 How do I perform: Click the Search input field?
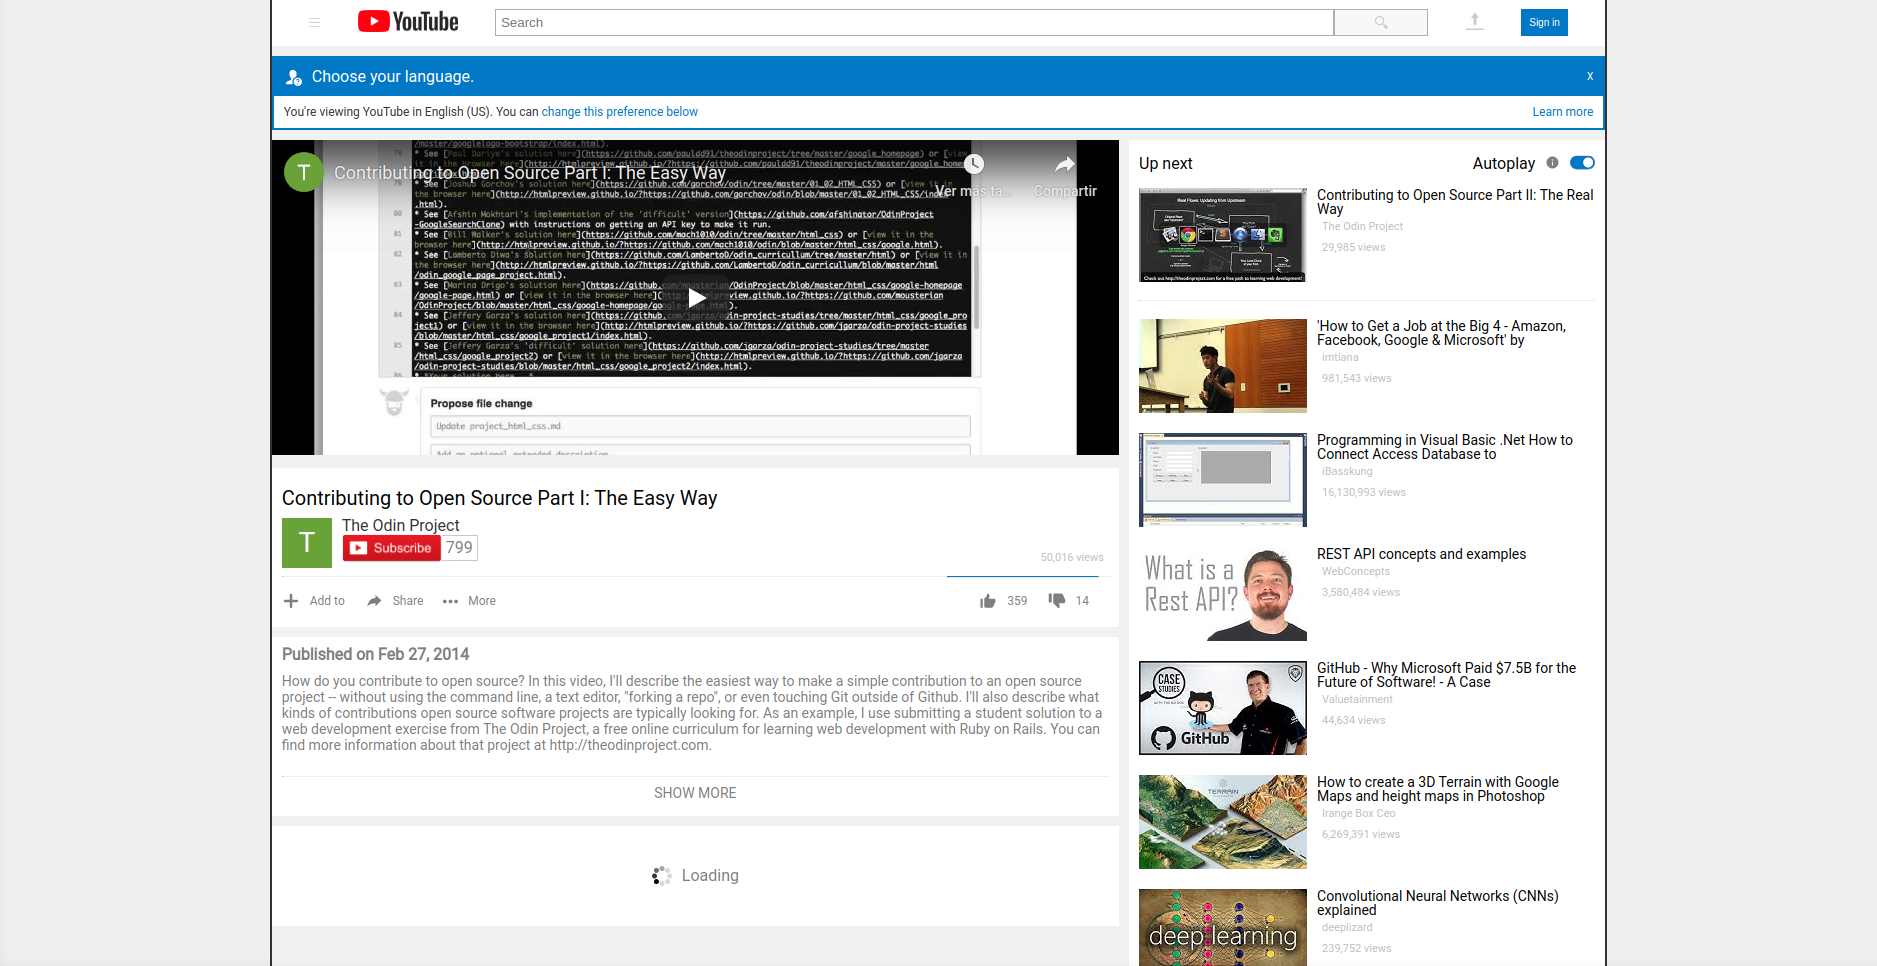[x=914, y=22]
